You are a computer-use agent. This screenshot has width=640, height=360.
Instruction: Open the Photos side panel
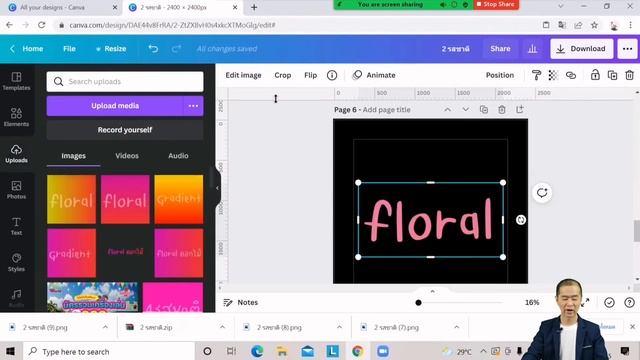[x=16, y=190]
